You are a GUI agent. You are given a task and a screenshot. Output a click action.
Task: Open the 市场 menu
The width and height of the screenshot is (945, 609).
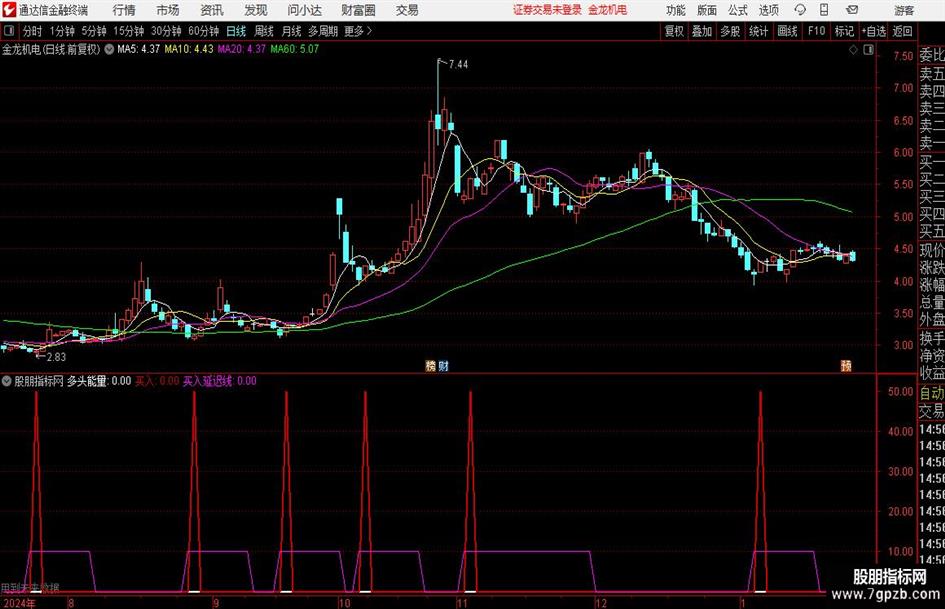click(168, 10)
